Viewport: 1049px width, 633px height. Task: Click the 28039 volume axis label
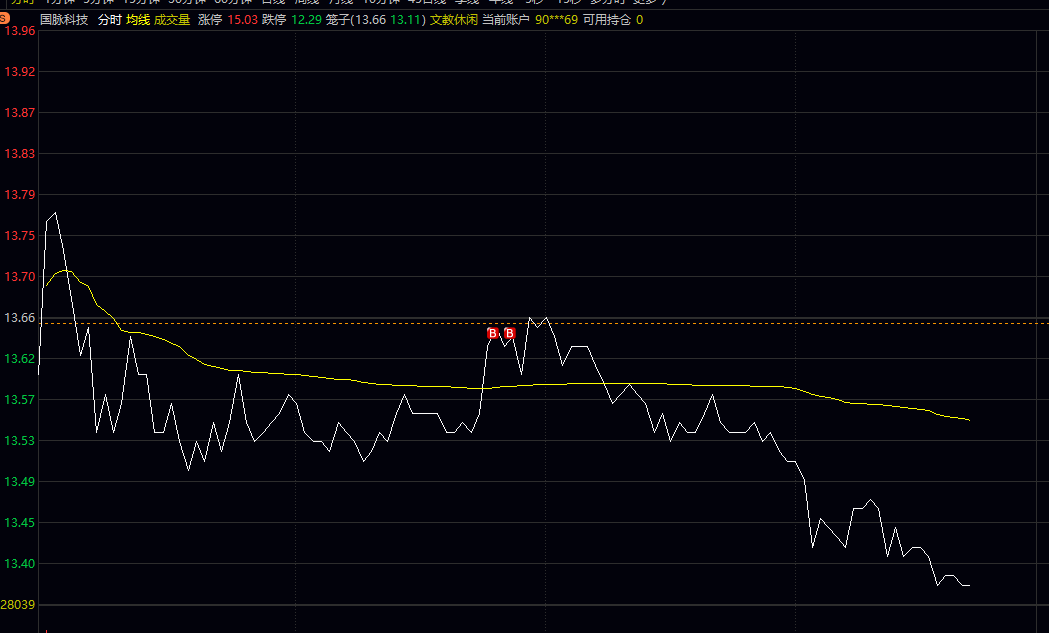point(17,605)
